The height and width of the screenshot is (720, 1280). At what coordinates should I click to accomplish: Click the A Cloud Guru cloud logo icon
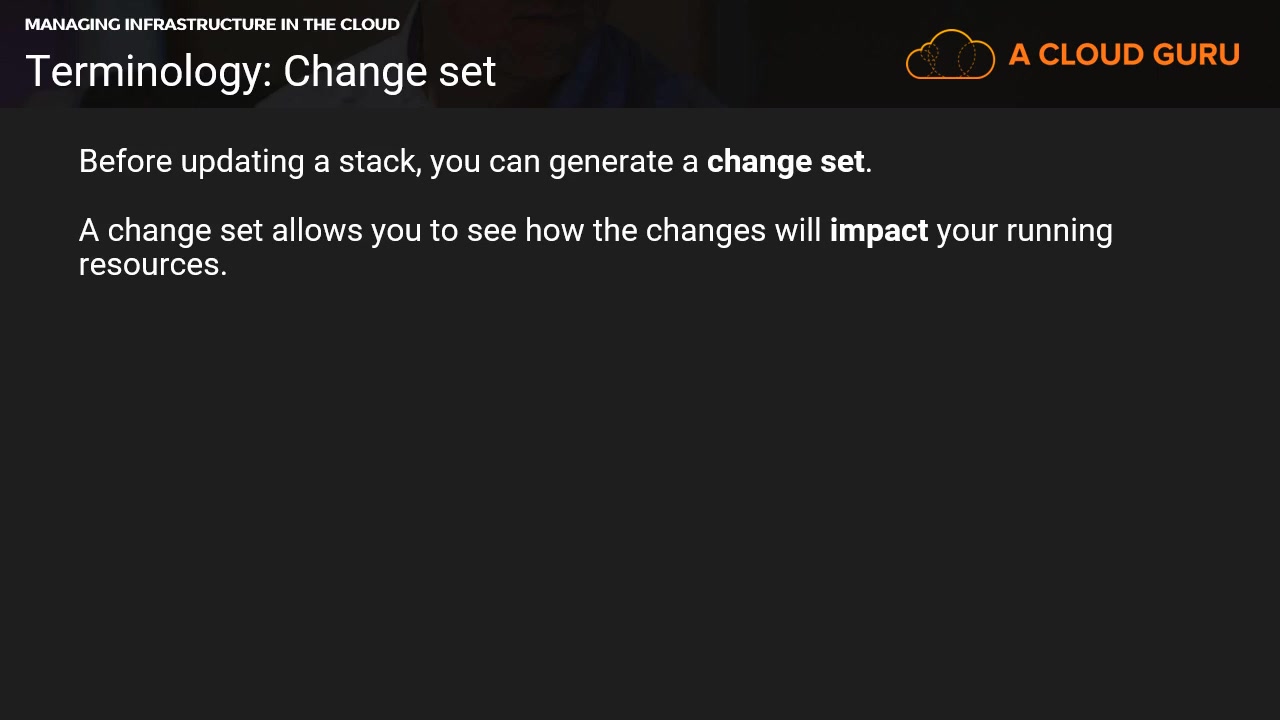[950, 54]
